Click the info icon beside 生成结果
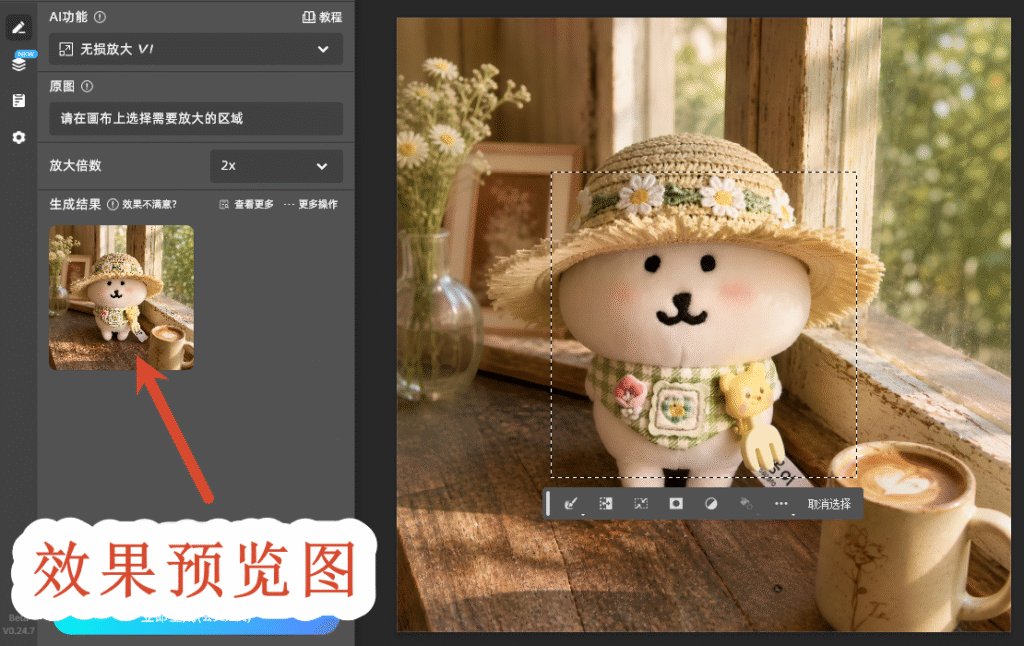This screenshot has width=1024, height=646. pos(112,204)
